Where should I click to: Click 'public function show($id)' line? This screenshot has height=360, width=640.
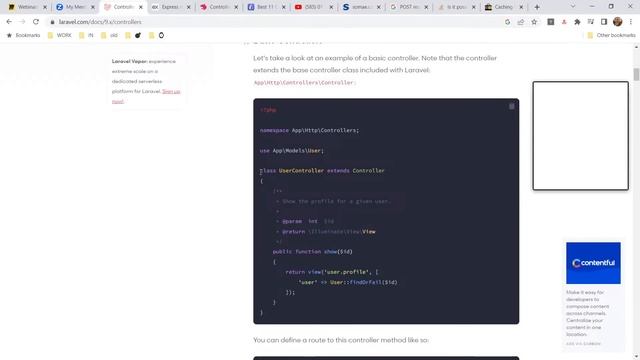pyautogui.click(x=313, y=252)
